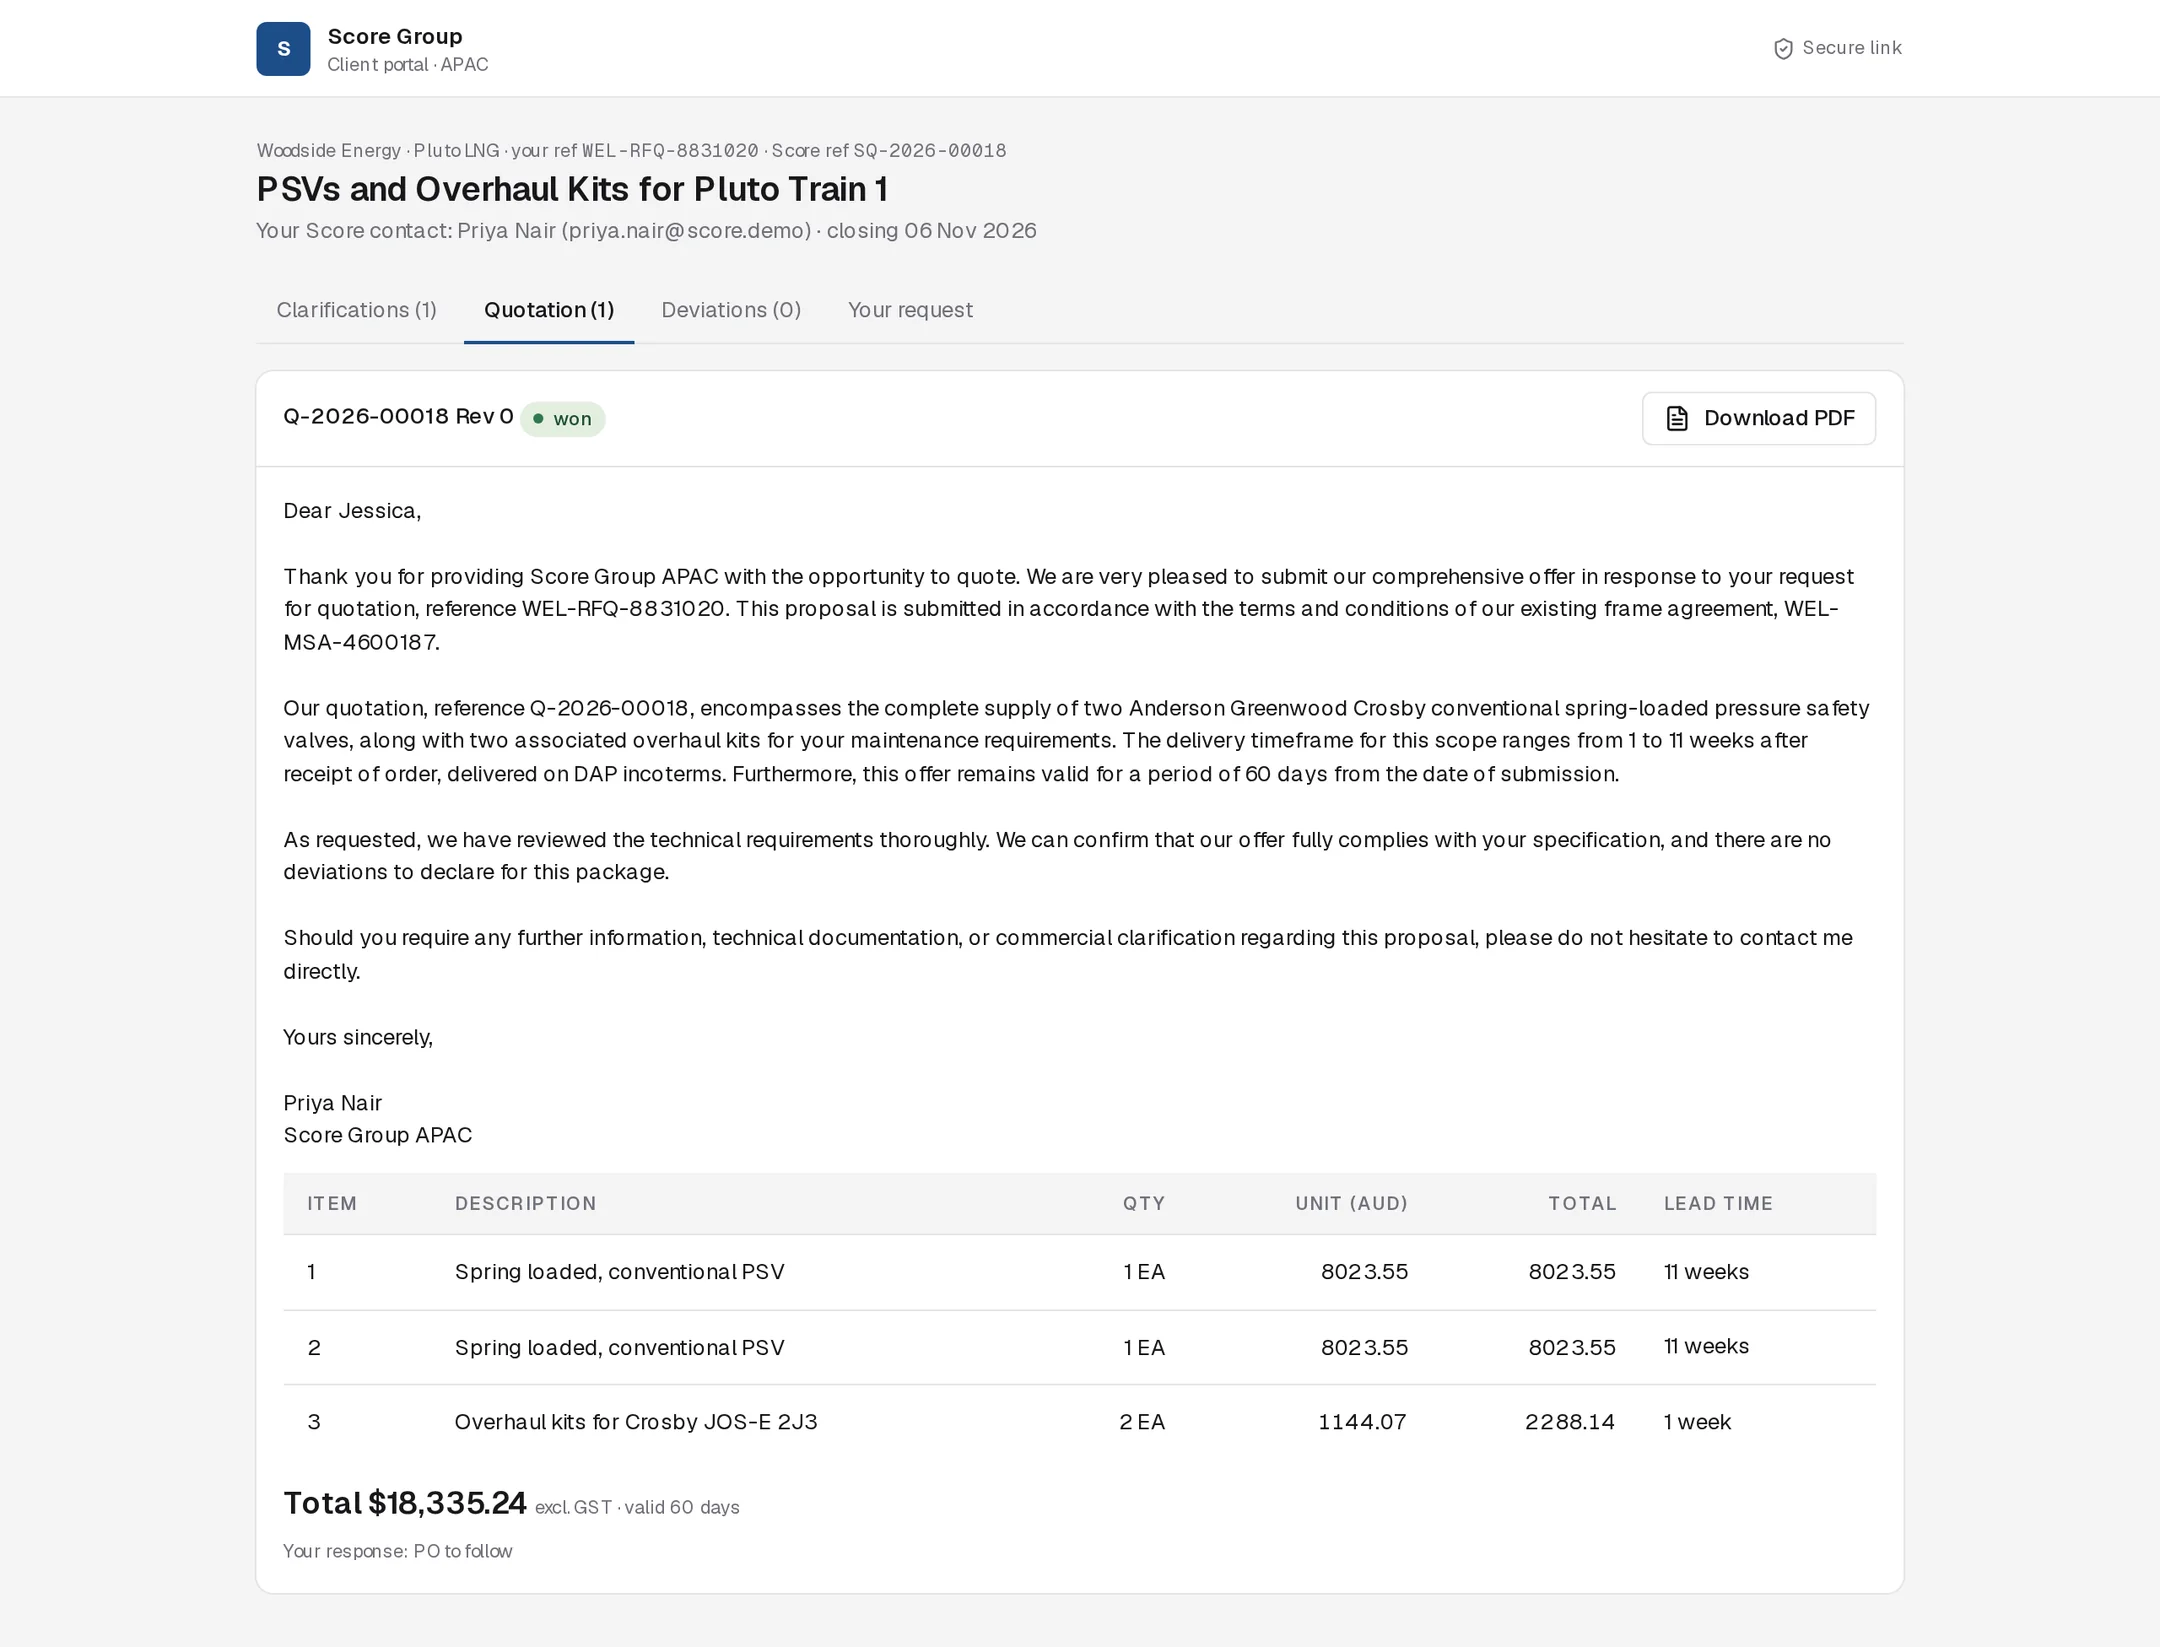
Task: Click the 1144.07 unit price
Action: pyautogui.click(x=1362, y=1422)
